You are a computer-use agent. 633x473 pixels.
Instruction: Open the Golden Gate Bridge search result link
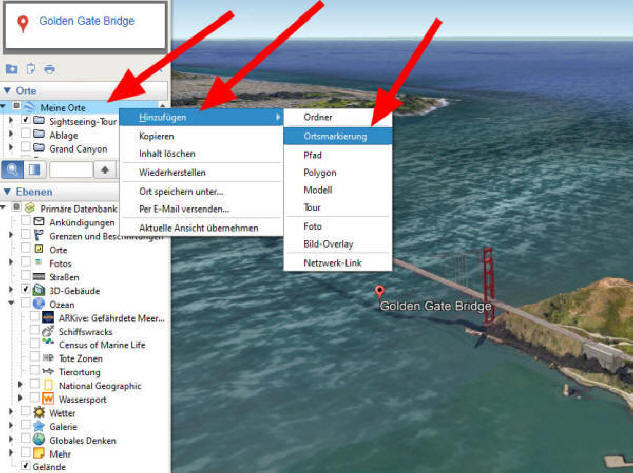click(x=87, y=21)
